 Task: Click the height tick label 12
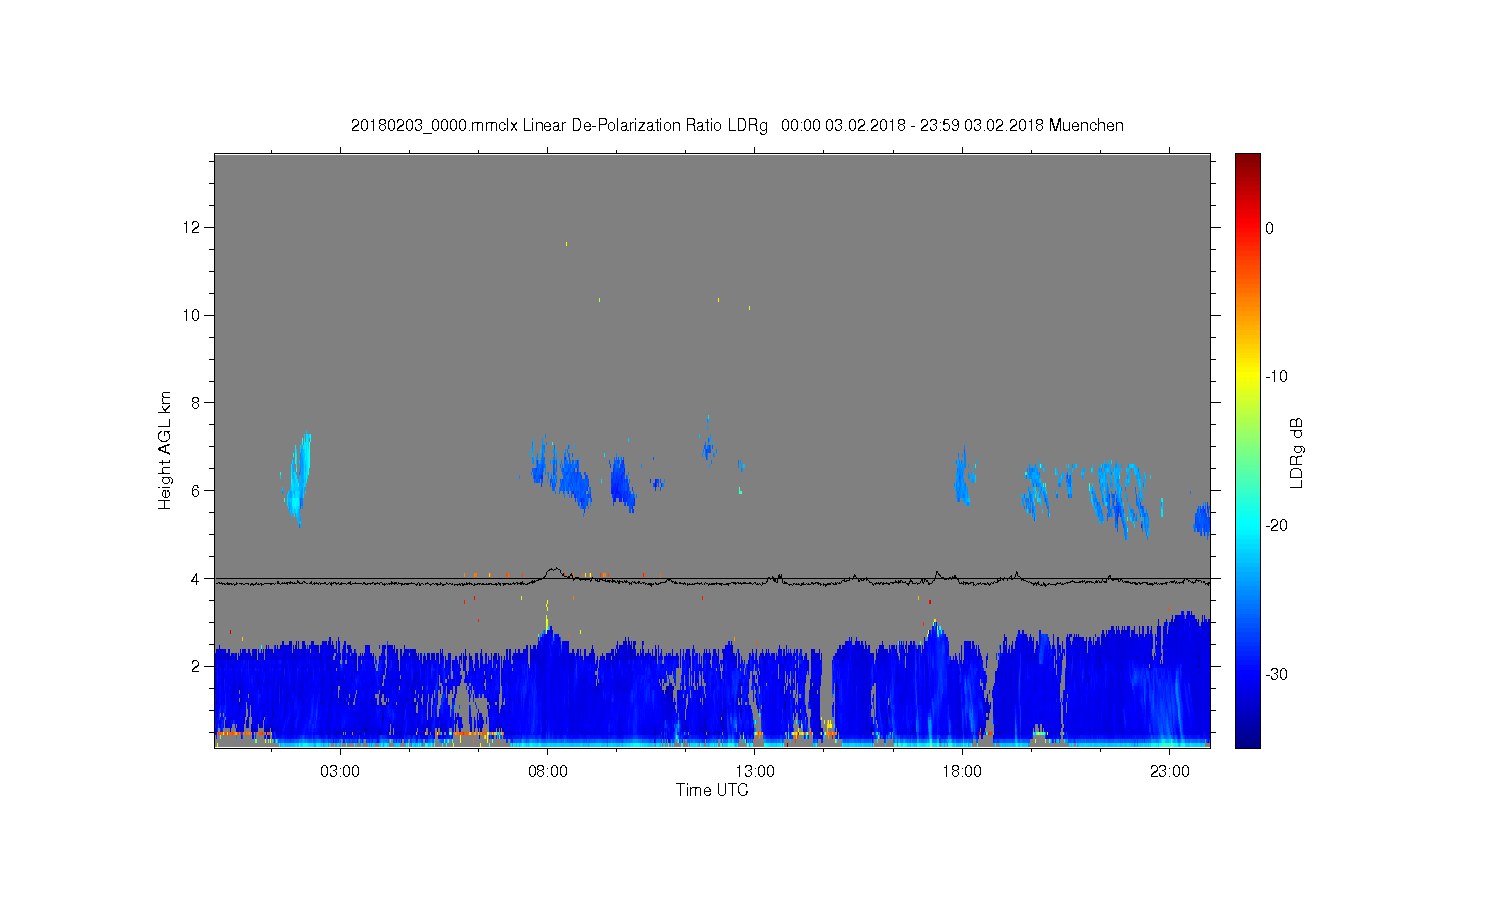click(193, 227)
